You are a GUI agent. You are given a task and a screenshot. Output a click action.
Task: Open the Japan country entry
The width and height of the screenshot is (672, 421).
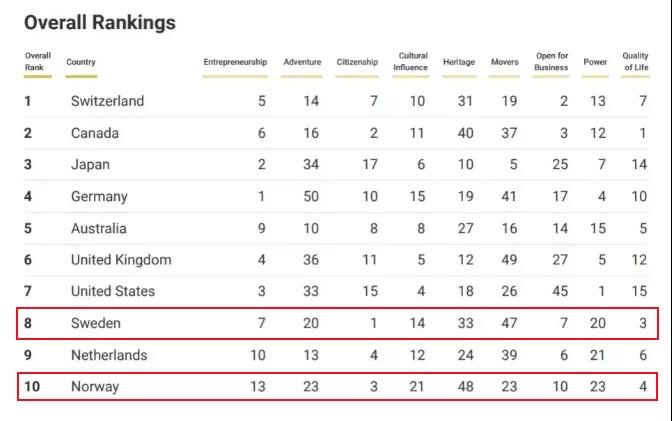(x=90, y=164)
